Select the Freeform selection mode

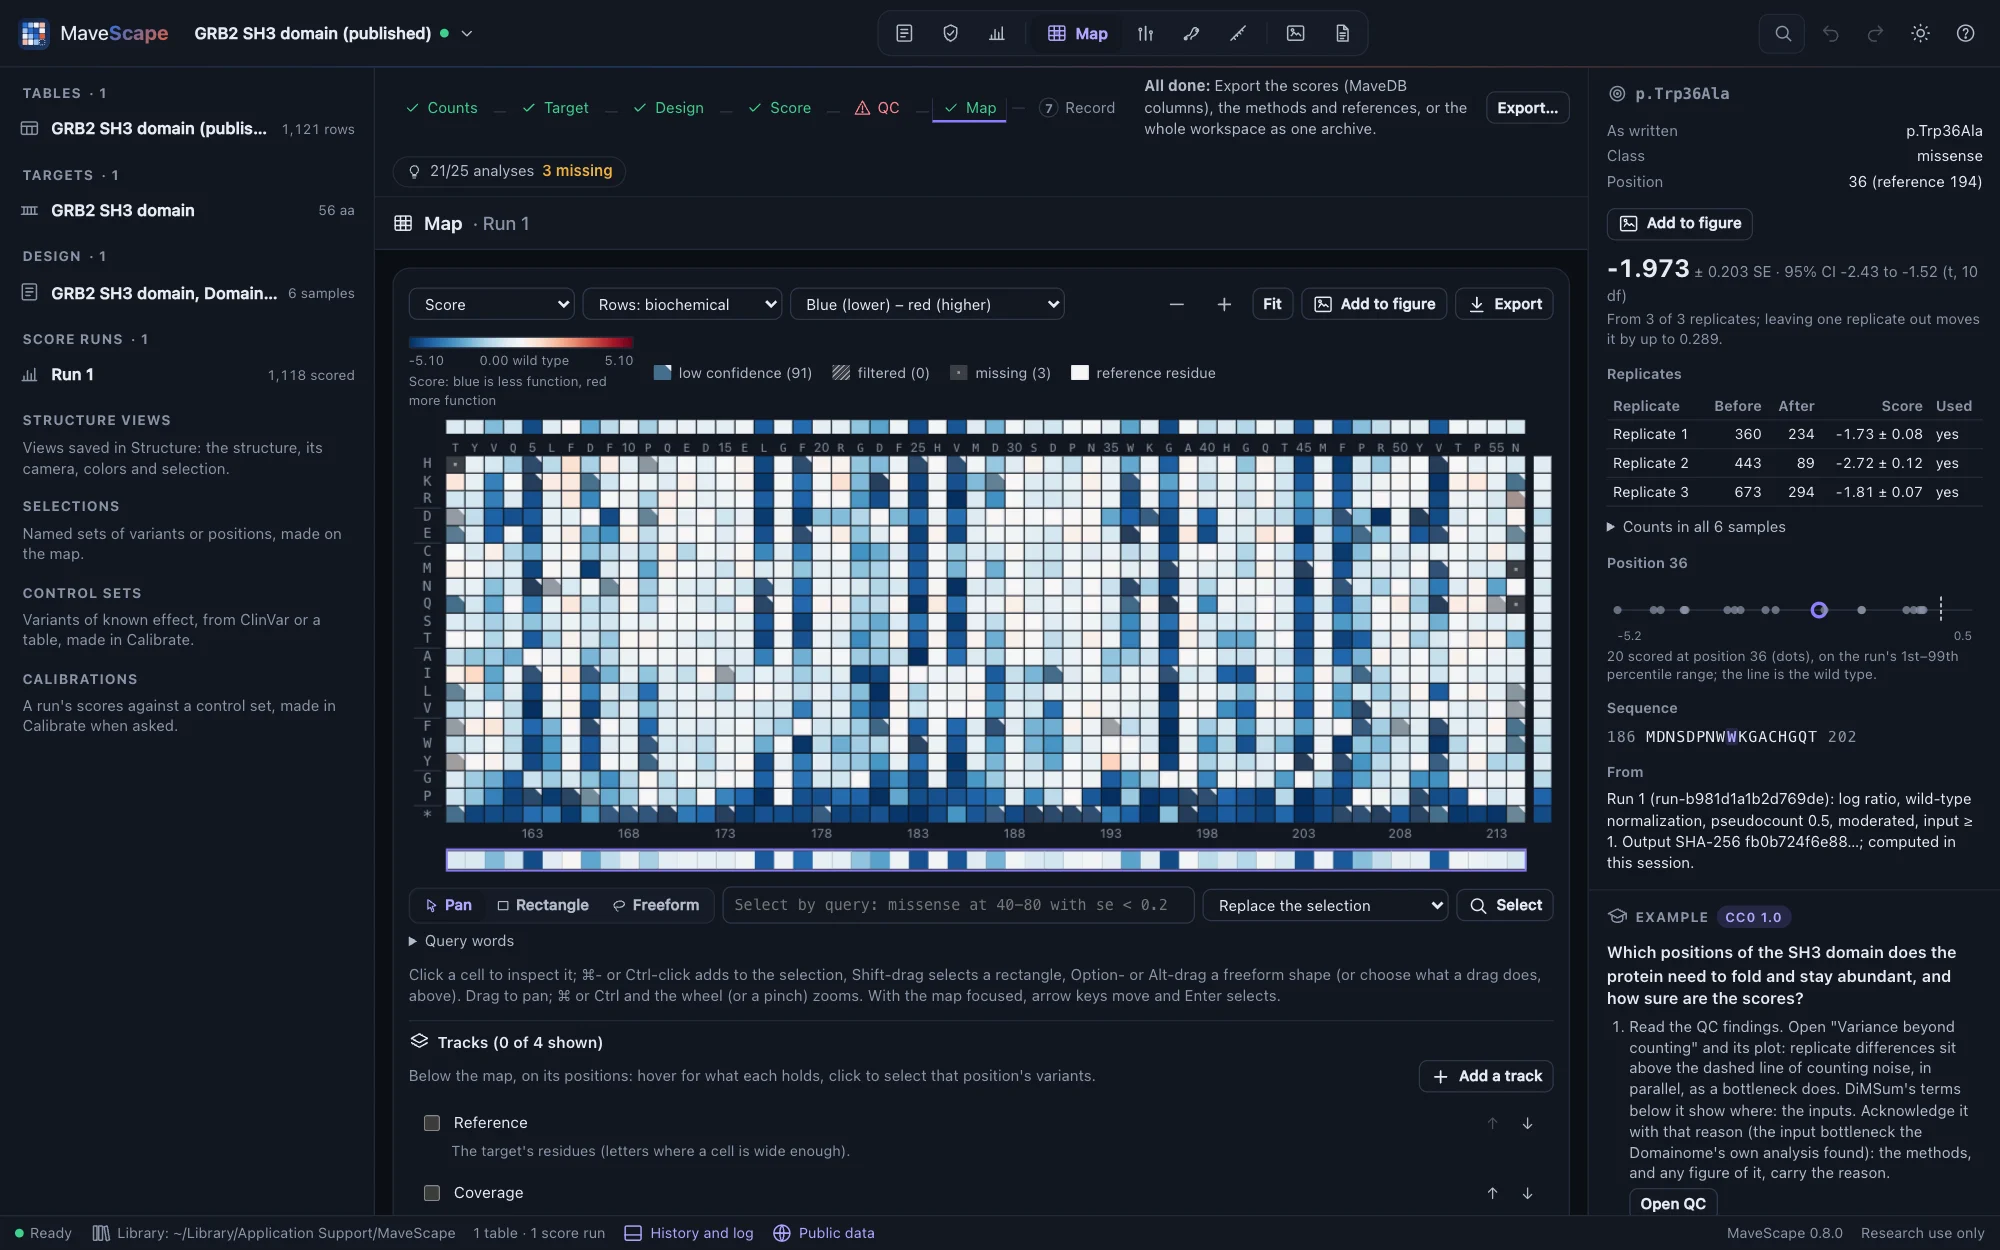tap(656, 905)
